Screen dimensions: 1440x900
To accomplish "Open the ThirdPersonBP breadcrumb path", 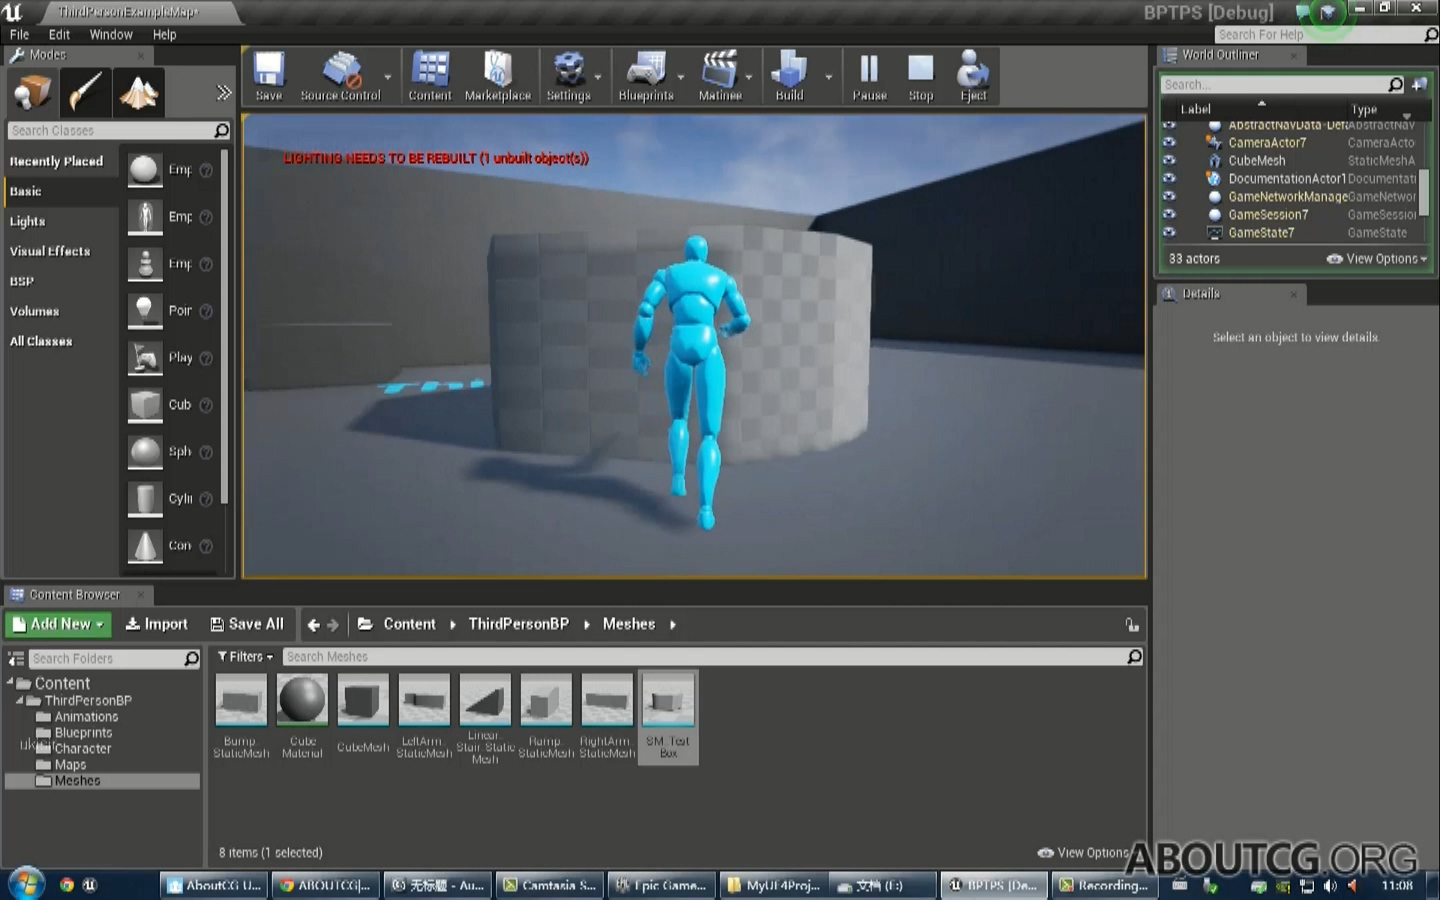I will [519, 624].
